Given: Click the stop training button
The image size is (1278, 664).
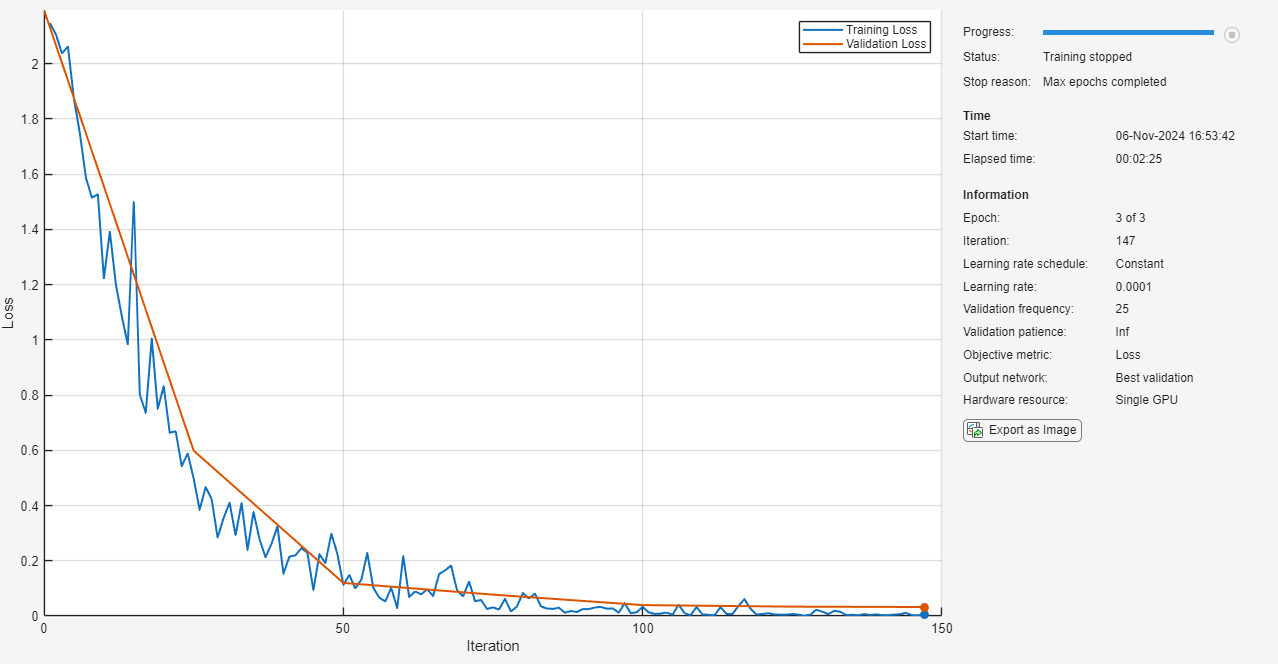Looking at the screenshot, I should pyautogui.click(x=1232, y=35).
